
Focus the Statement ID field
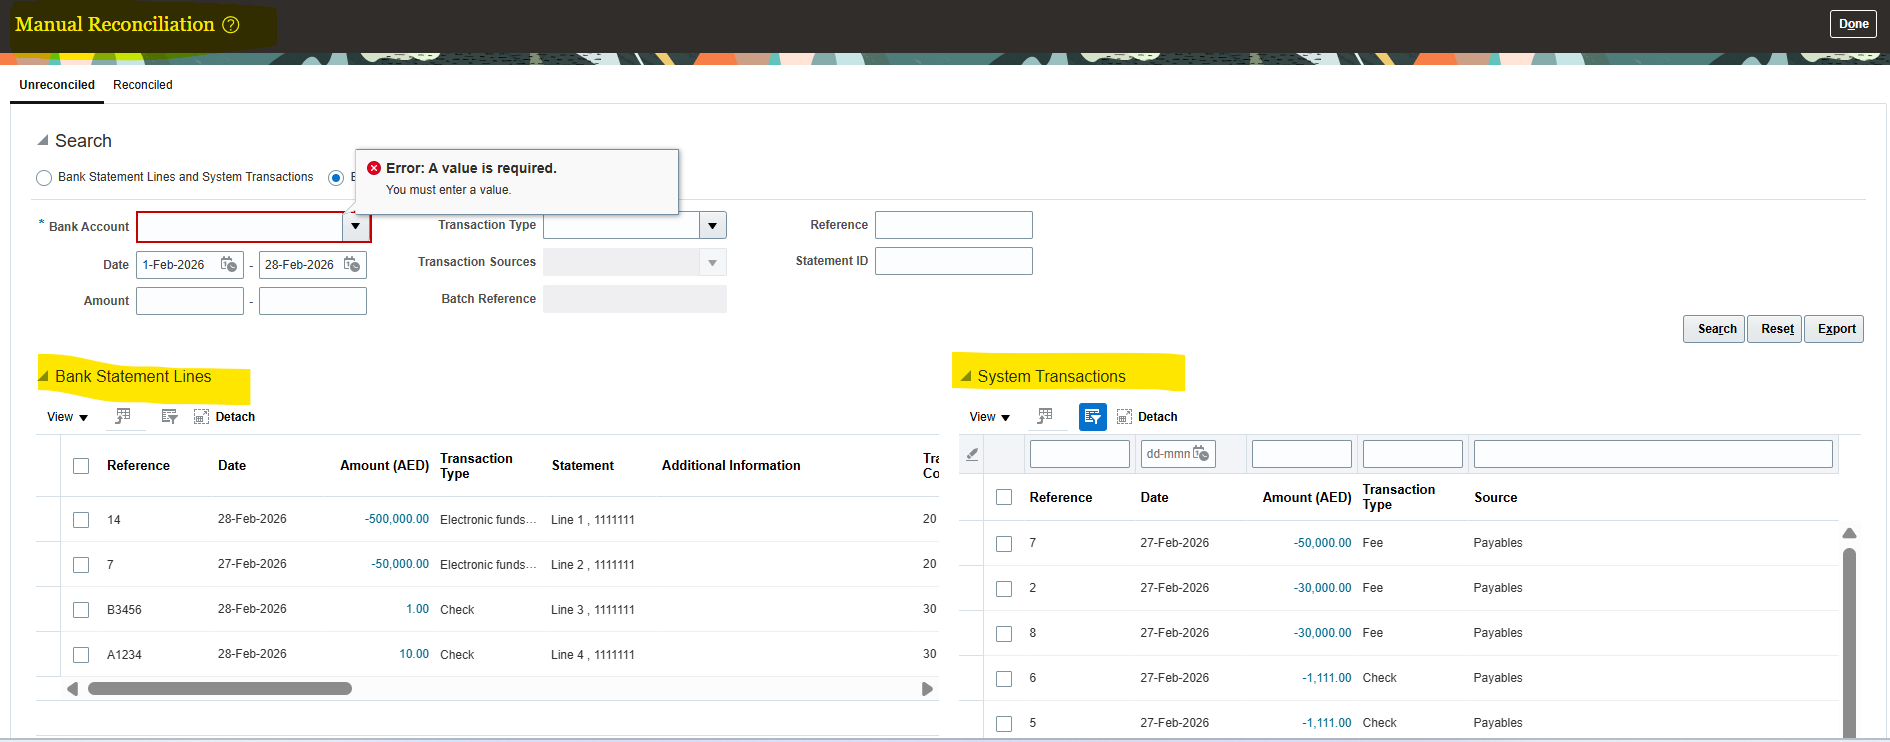click(x=954, y=261)
